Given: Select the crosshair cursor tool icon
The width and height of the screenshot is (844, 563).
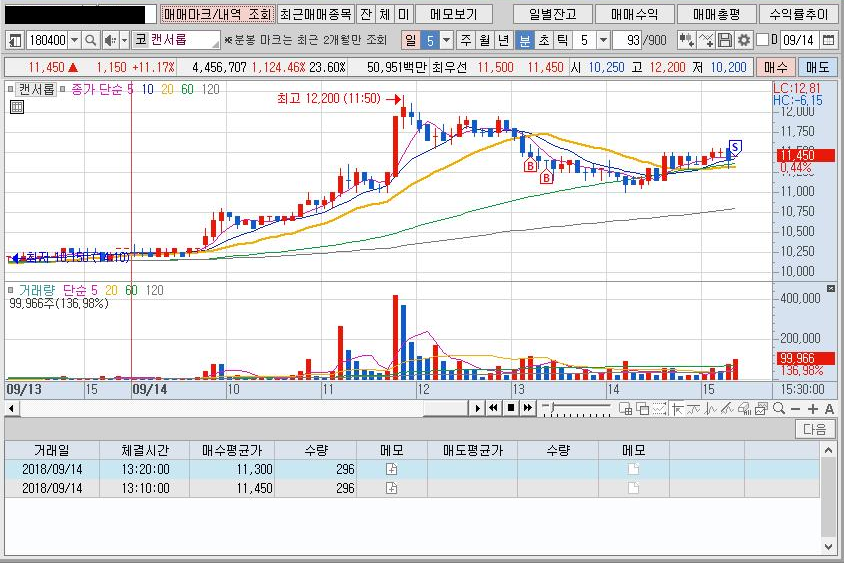Looking at the screenshot, I should pos(677,409).
